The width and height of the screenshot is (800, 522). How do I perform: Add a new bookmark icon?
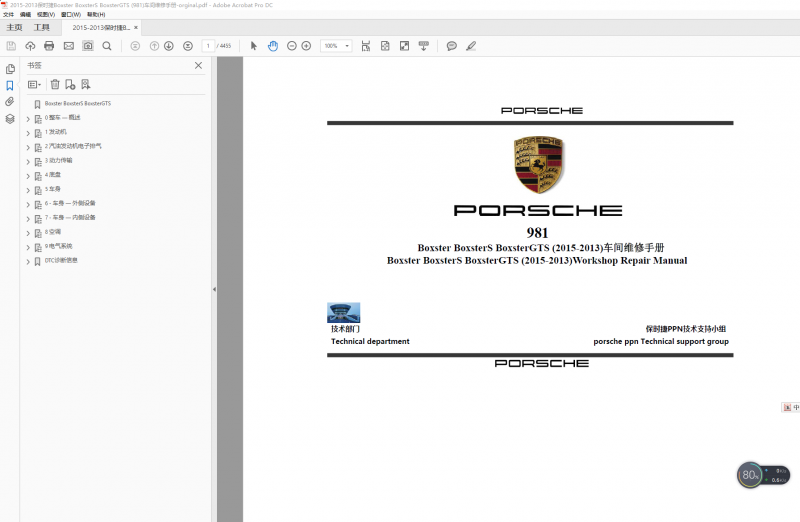(70, 84)
